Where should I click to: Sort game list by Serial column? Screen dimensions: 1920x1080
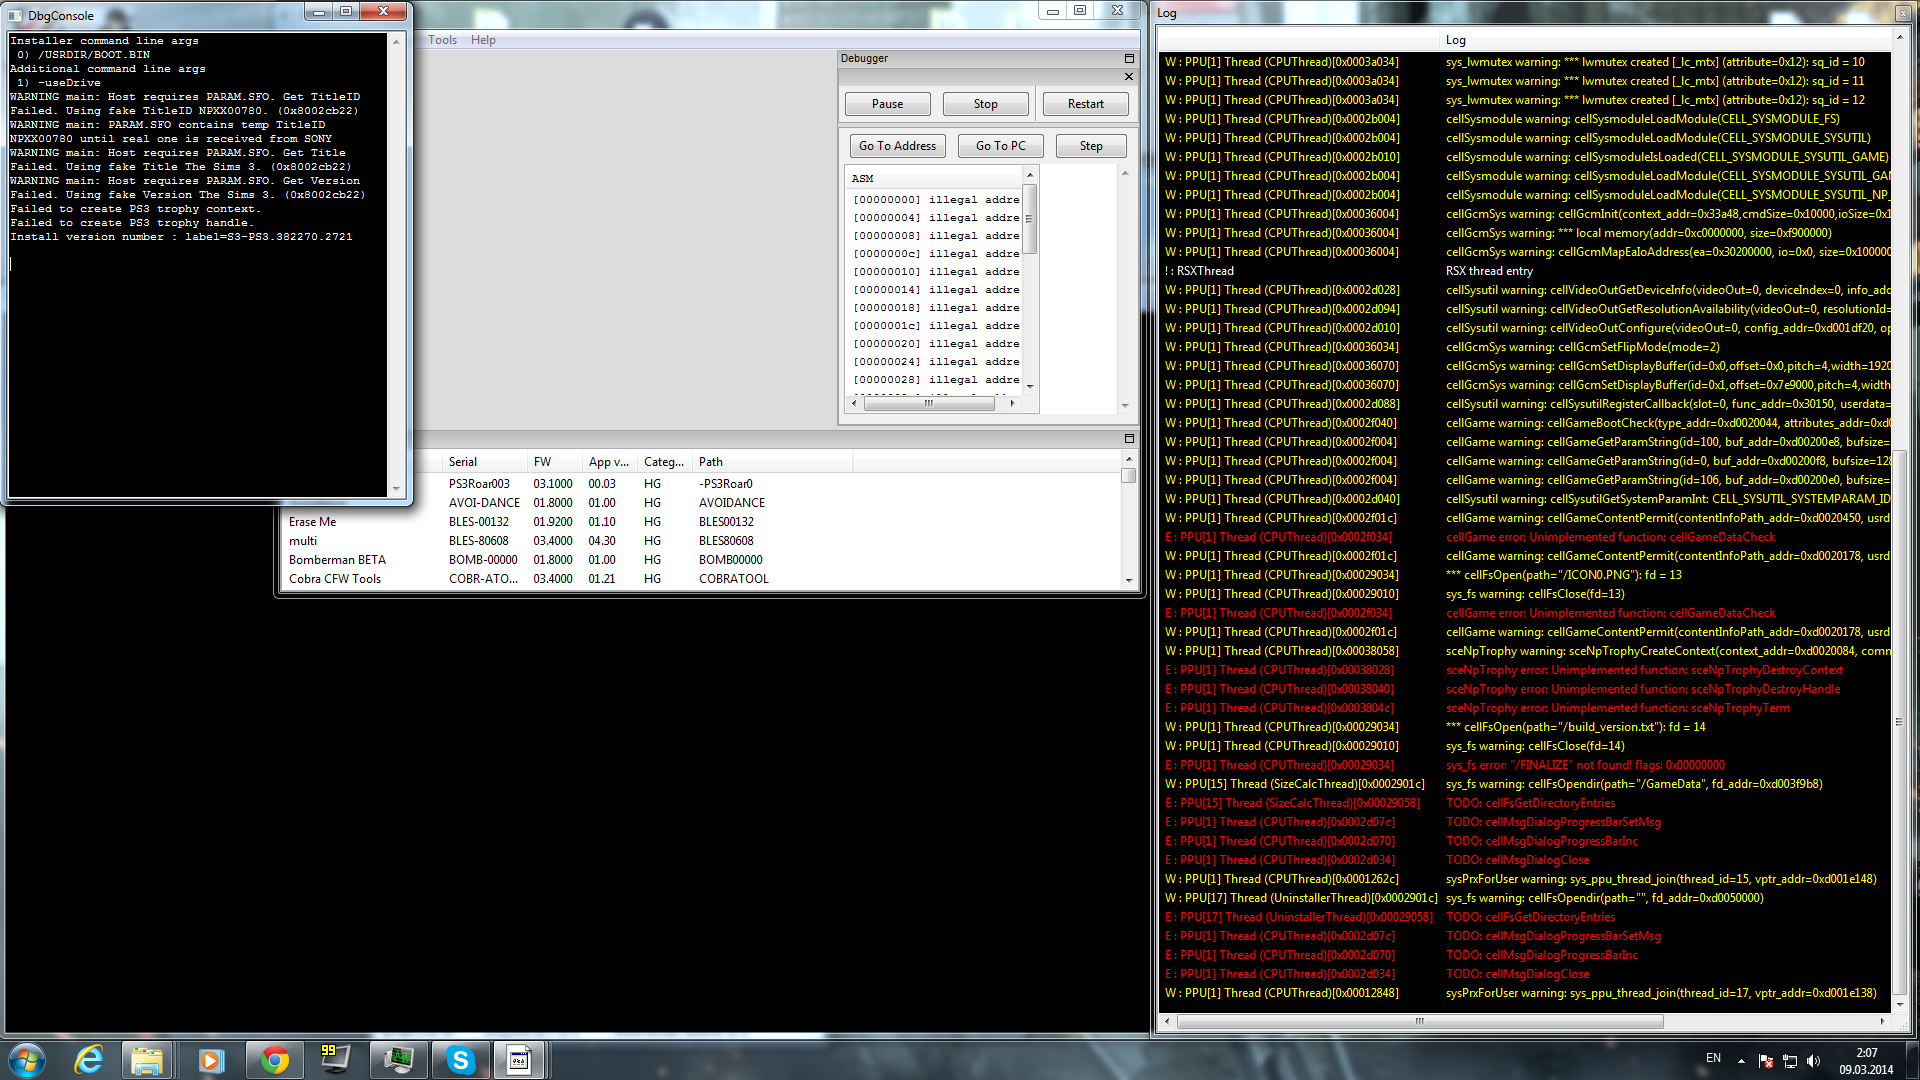click(463, 462)
